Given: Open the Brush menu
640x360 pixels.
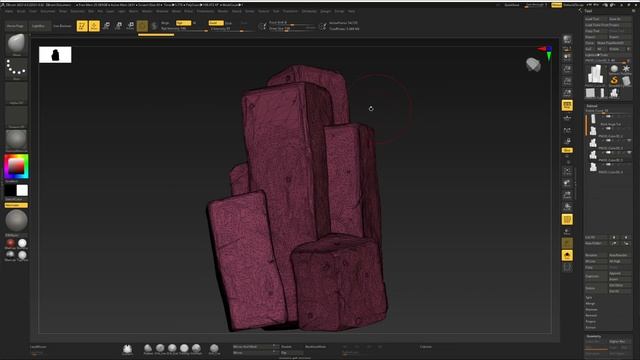Looking at the screenshot, I should pos(21,11).
